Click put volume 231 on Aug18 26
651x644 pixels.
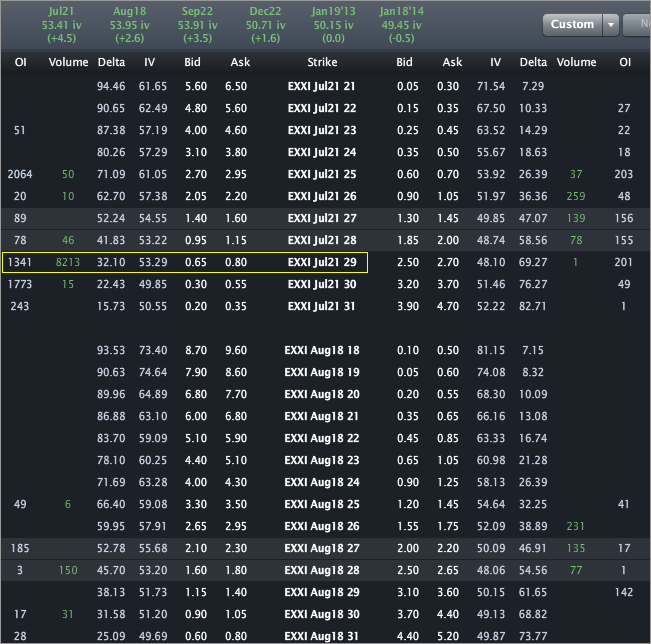575,526
